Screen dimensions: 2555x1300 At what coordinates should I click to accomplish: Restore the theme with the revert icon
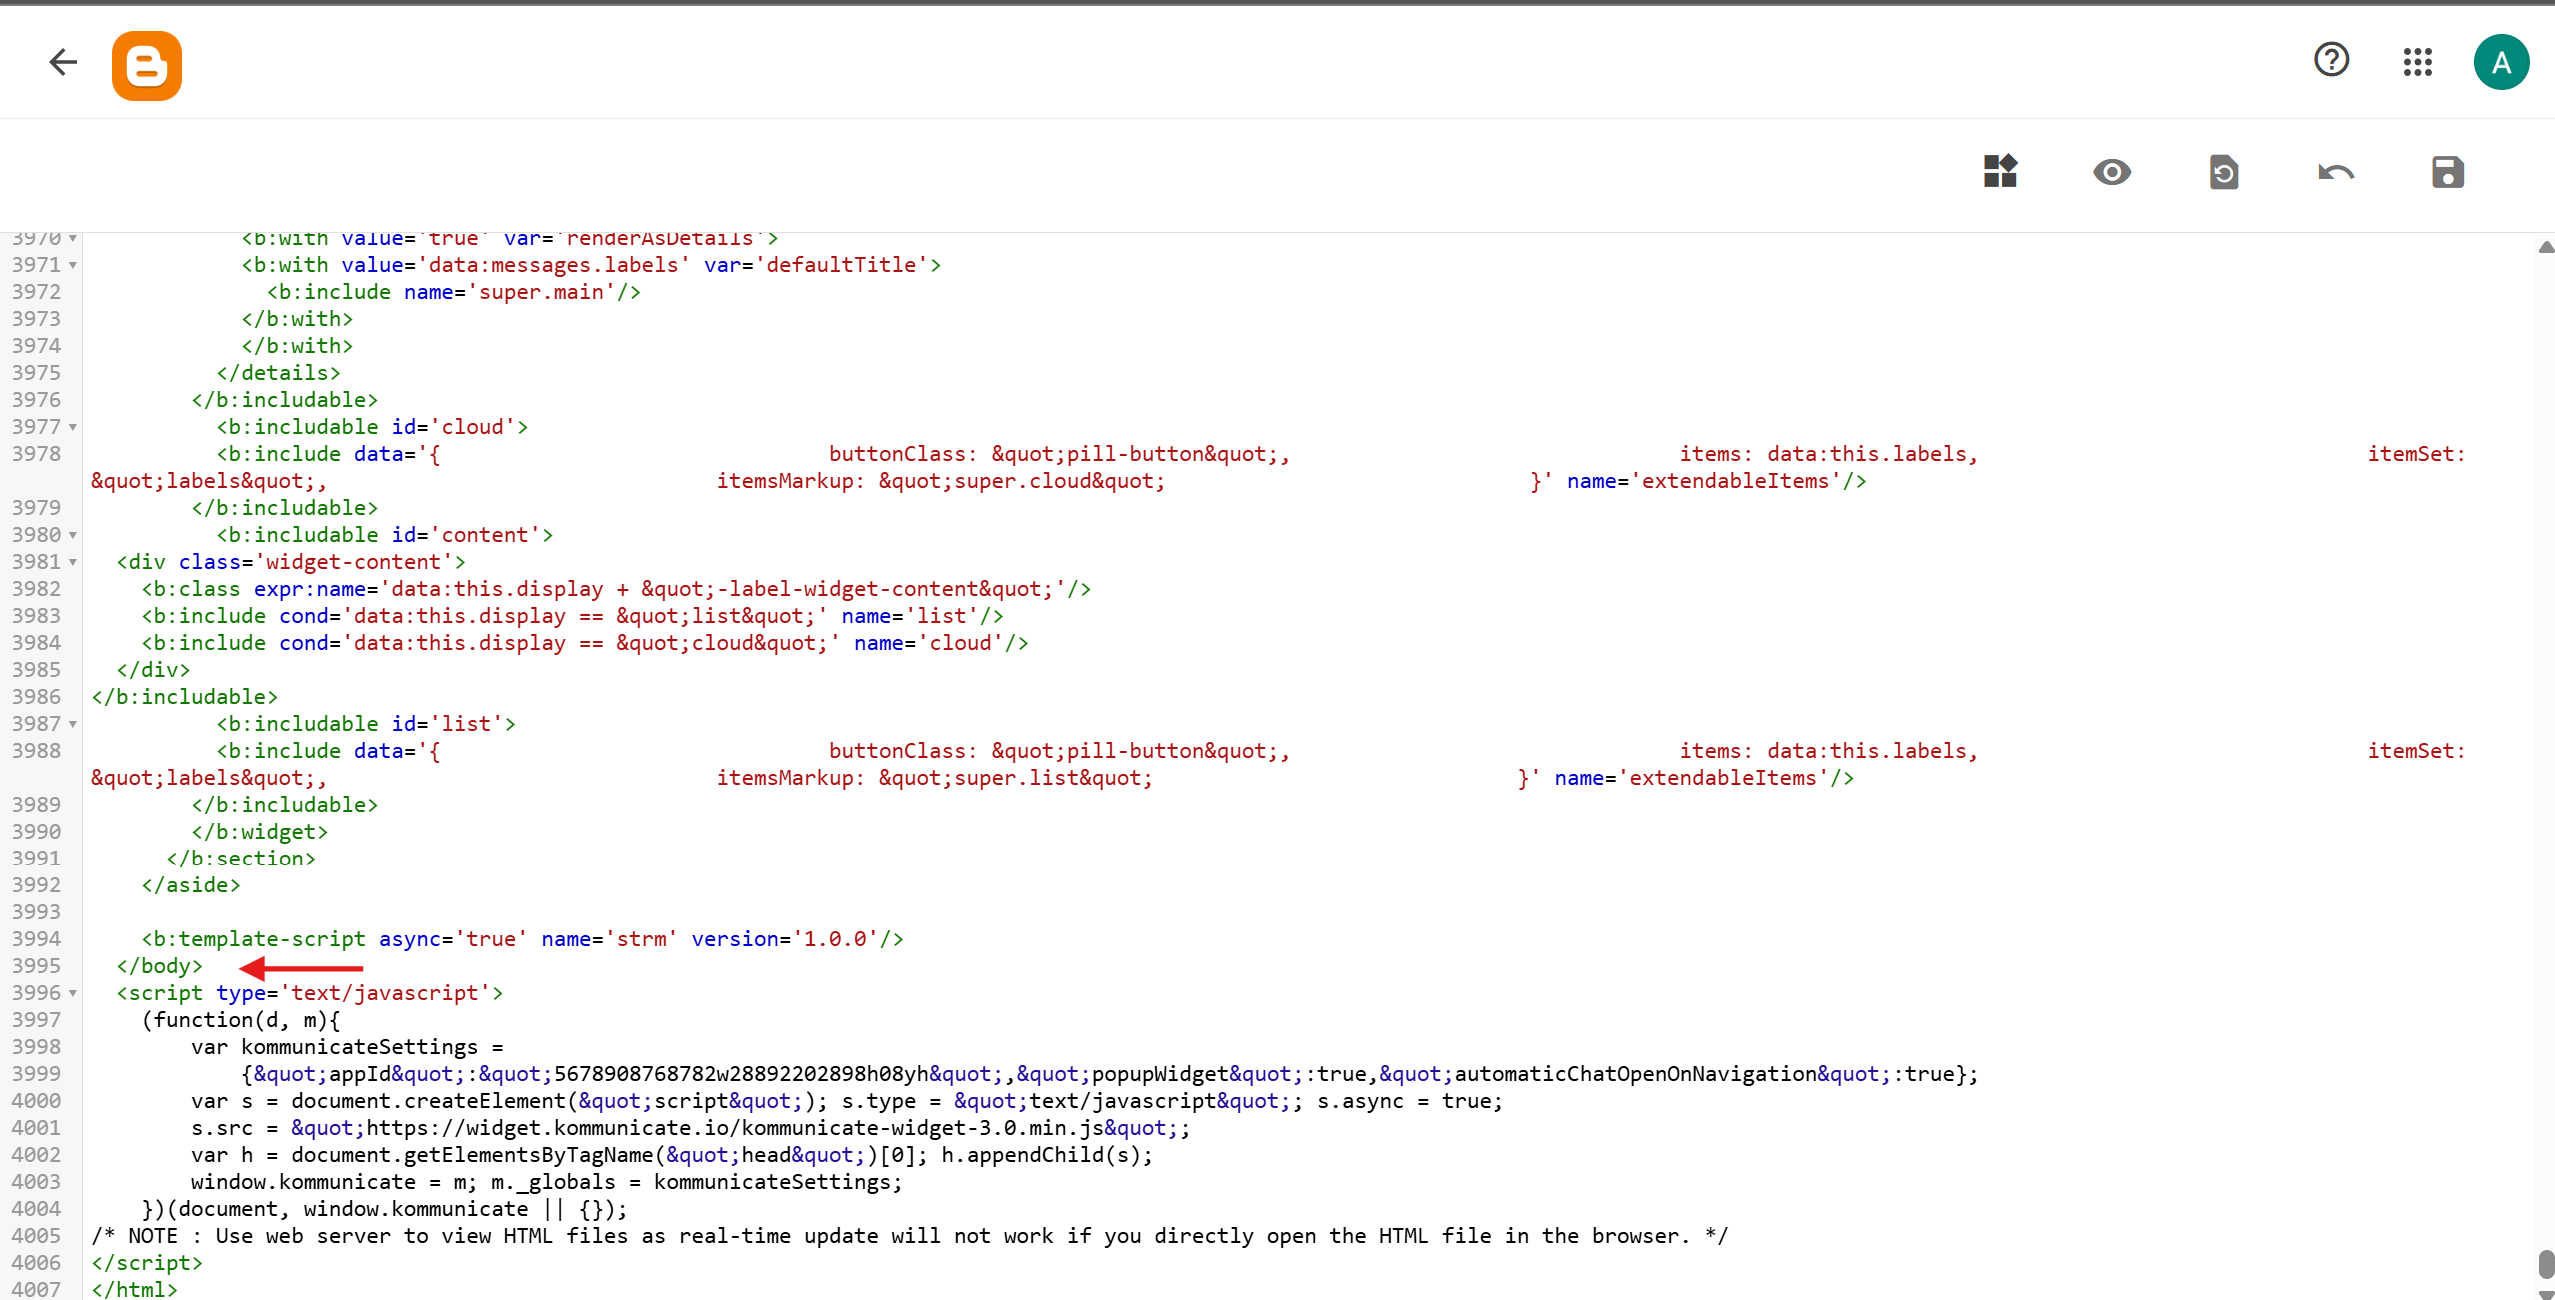click(x=2224, y=172)
